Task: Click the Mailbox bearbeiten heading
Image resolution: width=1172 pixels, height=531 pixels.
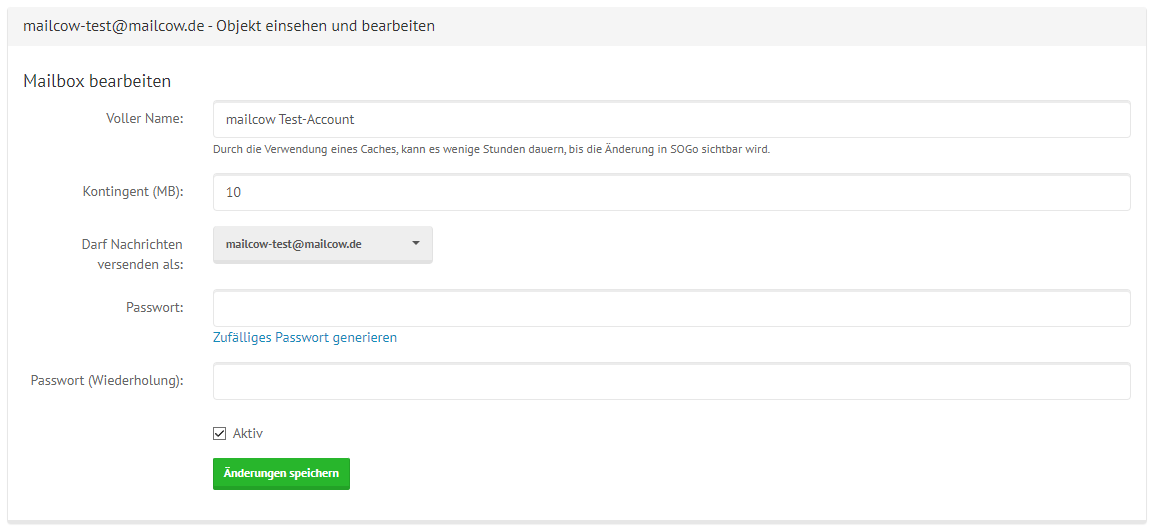Action: 97,81
